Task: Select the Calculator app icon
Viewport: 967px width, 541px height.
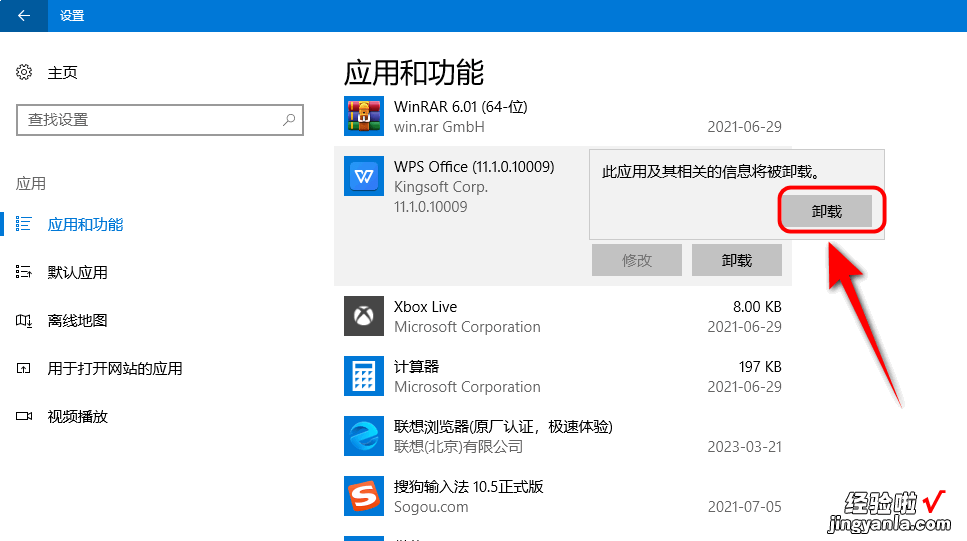Action: (364, 376)
